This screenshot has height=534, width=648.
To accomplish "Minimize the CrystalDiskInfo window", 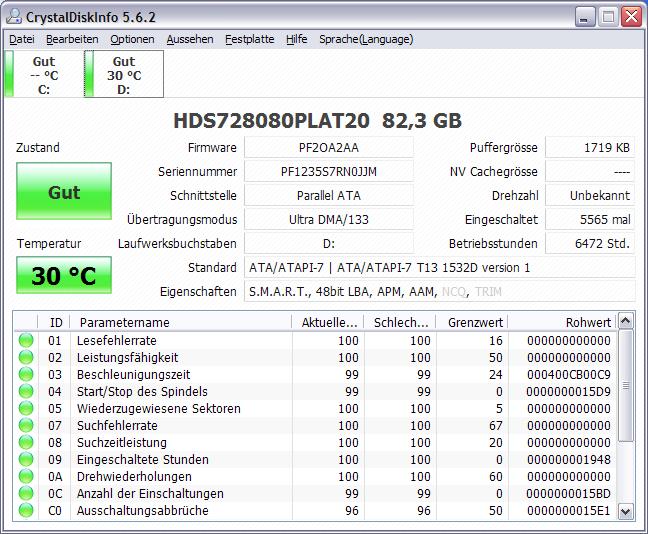I will pyautogui.click(x=584, y=17).
